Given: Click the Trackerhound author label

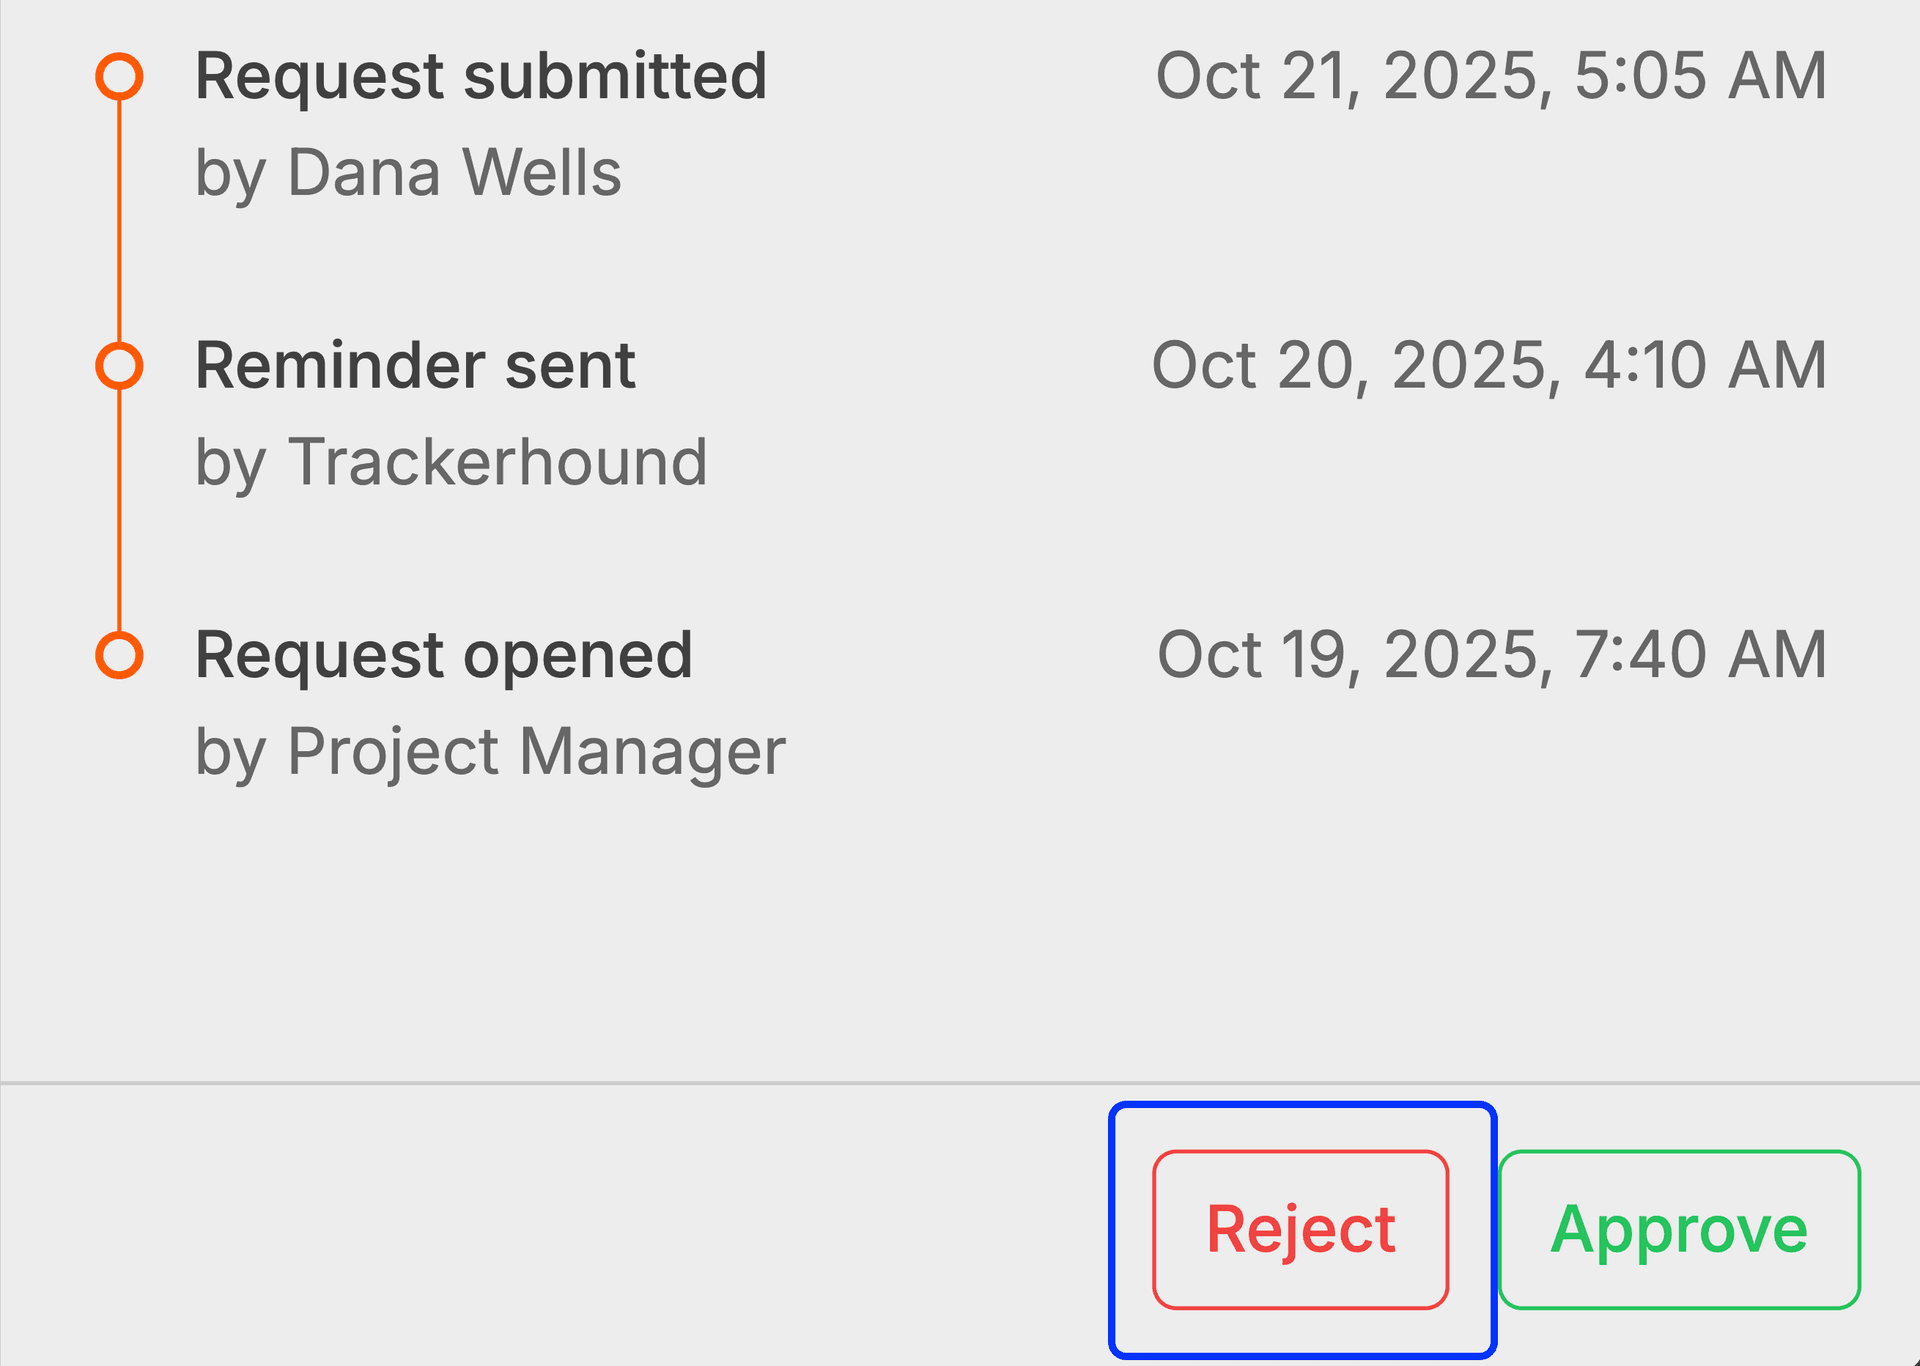Looking at the screenshot, I should (x=450, y=462).
